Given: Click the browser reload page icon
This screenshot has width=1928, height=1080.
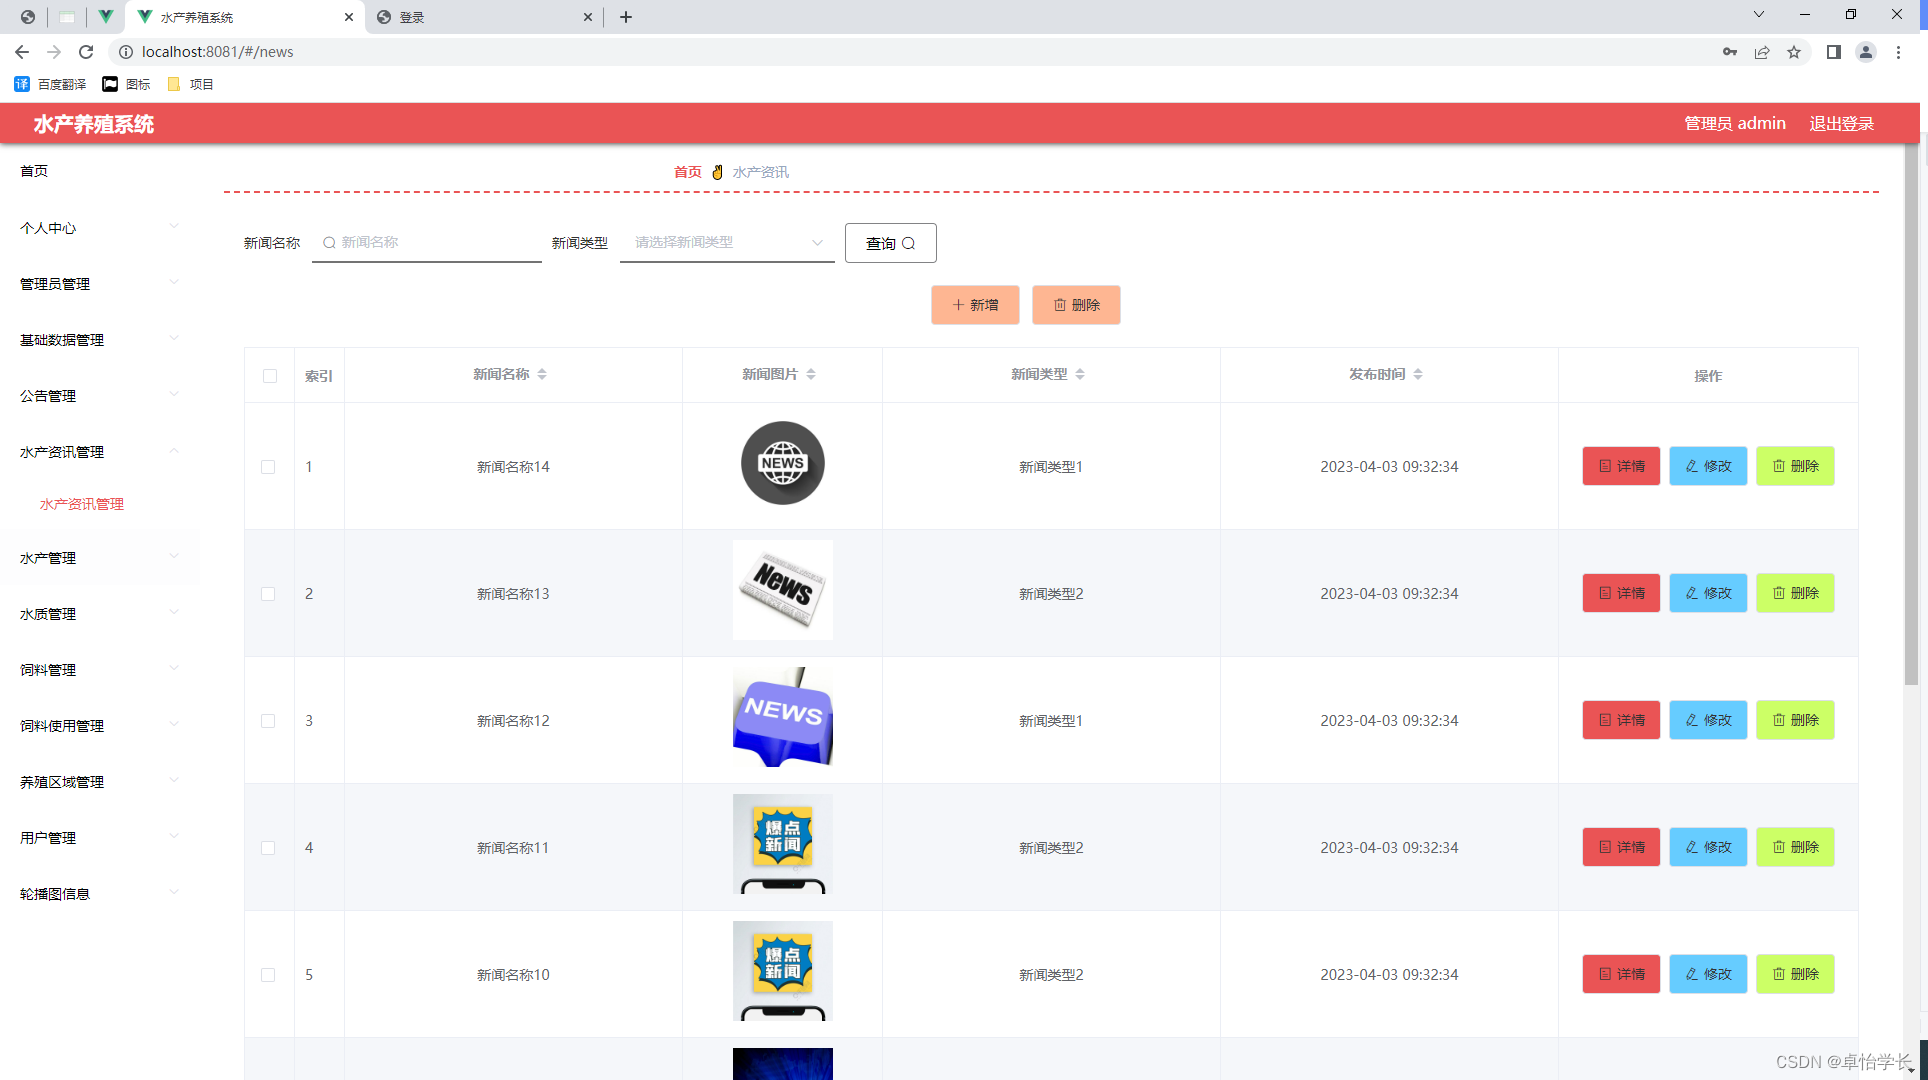Looking at the screenshot, I should (86, 52).
